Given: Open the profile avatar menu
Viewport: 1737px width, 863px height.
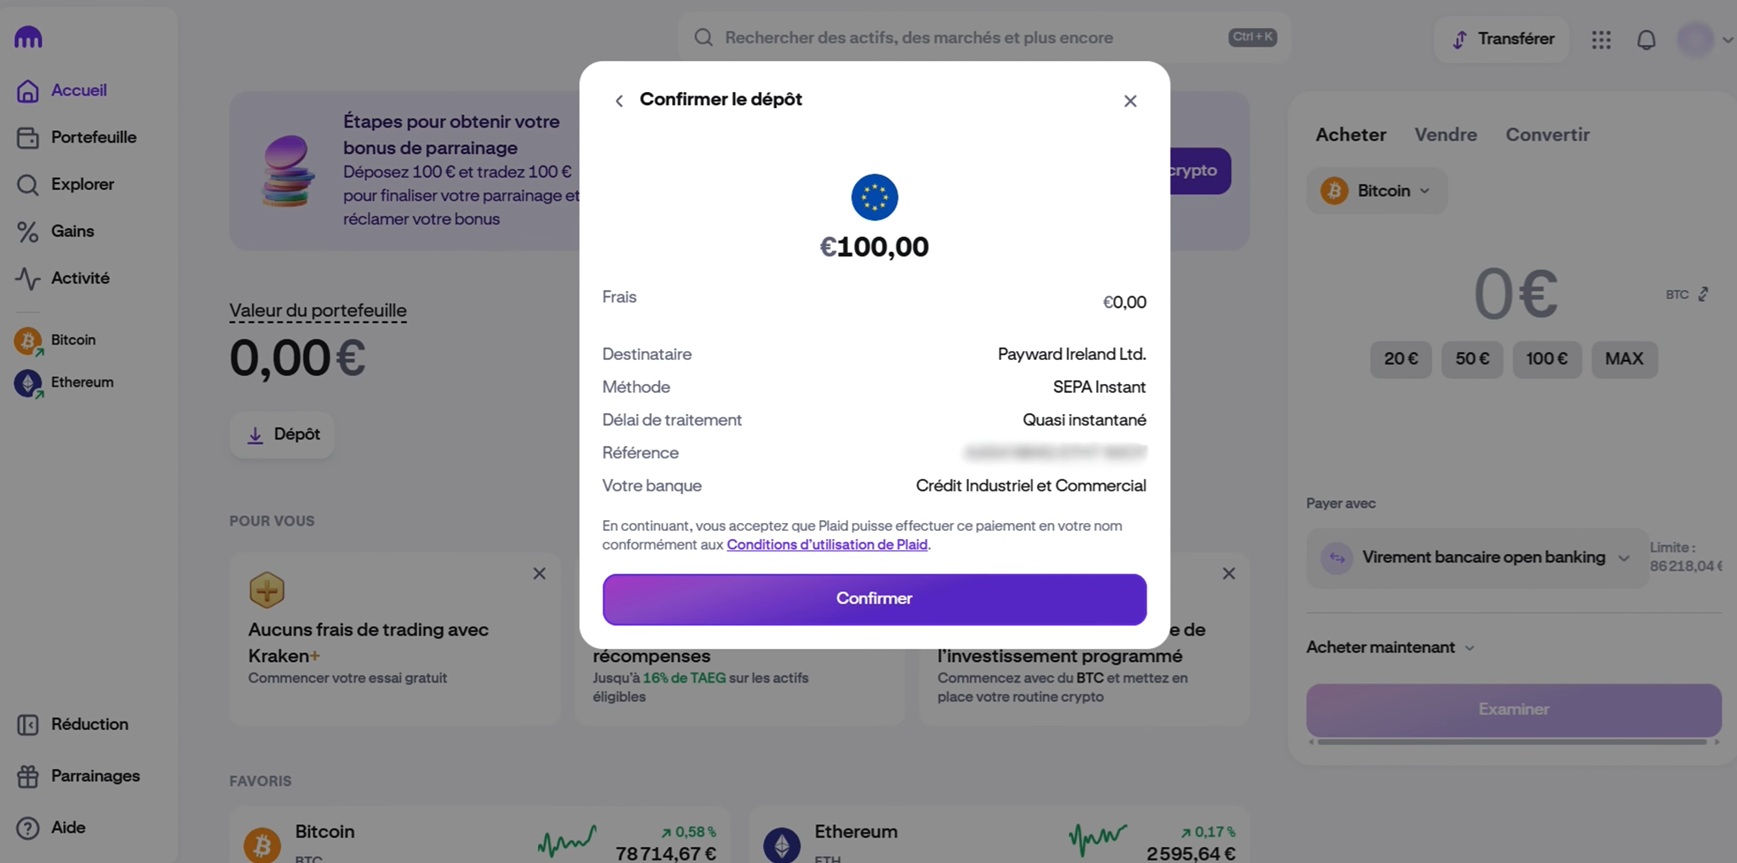Looking at the screenshot, I should coord(1696,40).
